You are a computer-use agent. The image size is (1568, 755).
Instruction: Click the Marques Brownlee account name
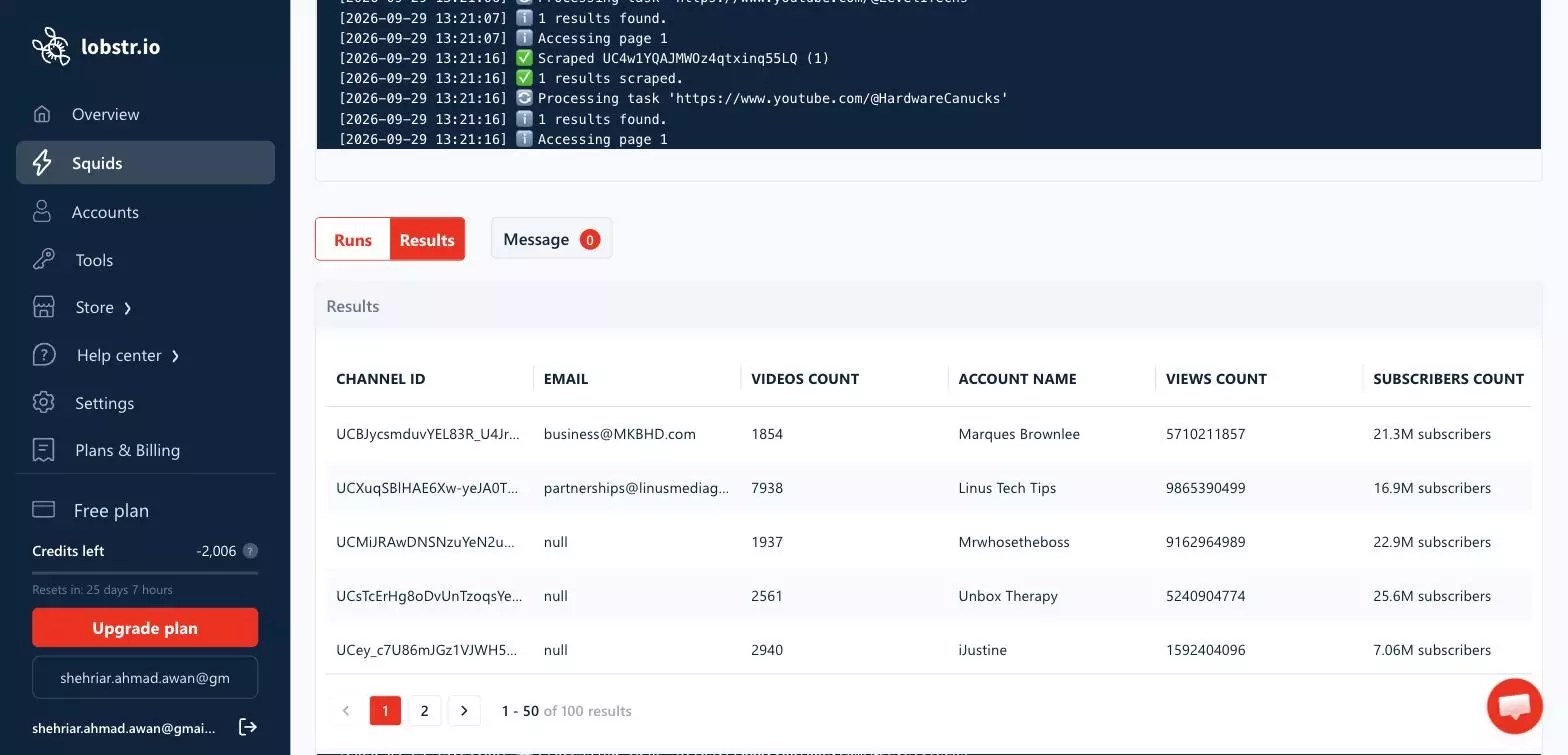click(1019, 434)
